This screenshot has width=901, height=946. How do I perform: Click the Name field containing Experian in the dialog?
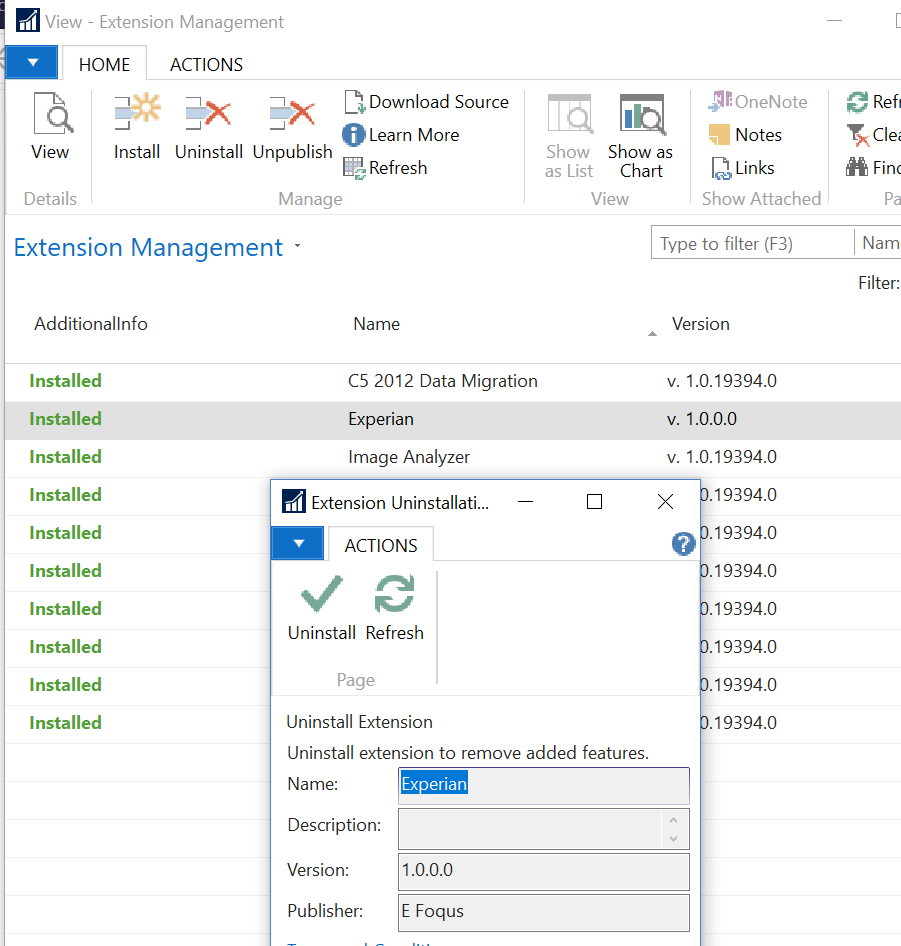(543, 784)
